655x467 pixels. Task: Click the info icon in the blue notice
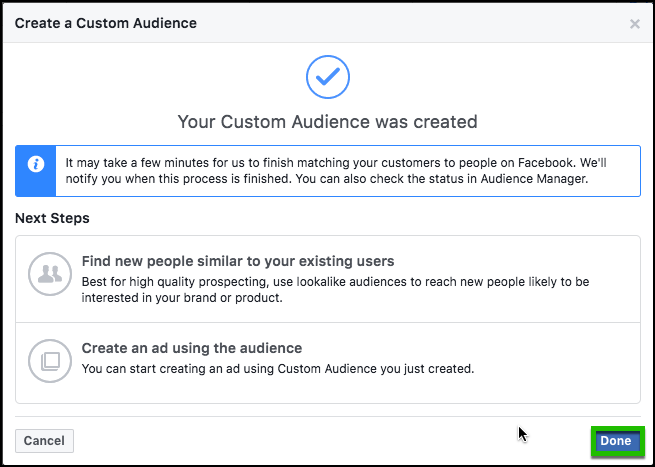(x=36, y=164)
